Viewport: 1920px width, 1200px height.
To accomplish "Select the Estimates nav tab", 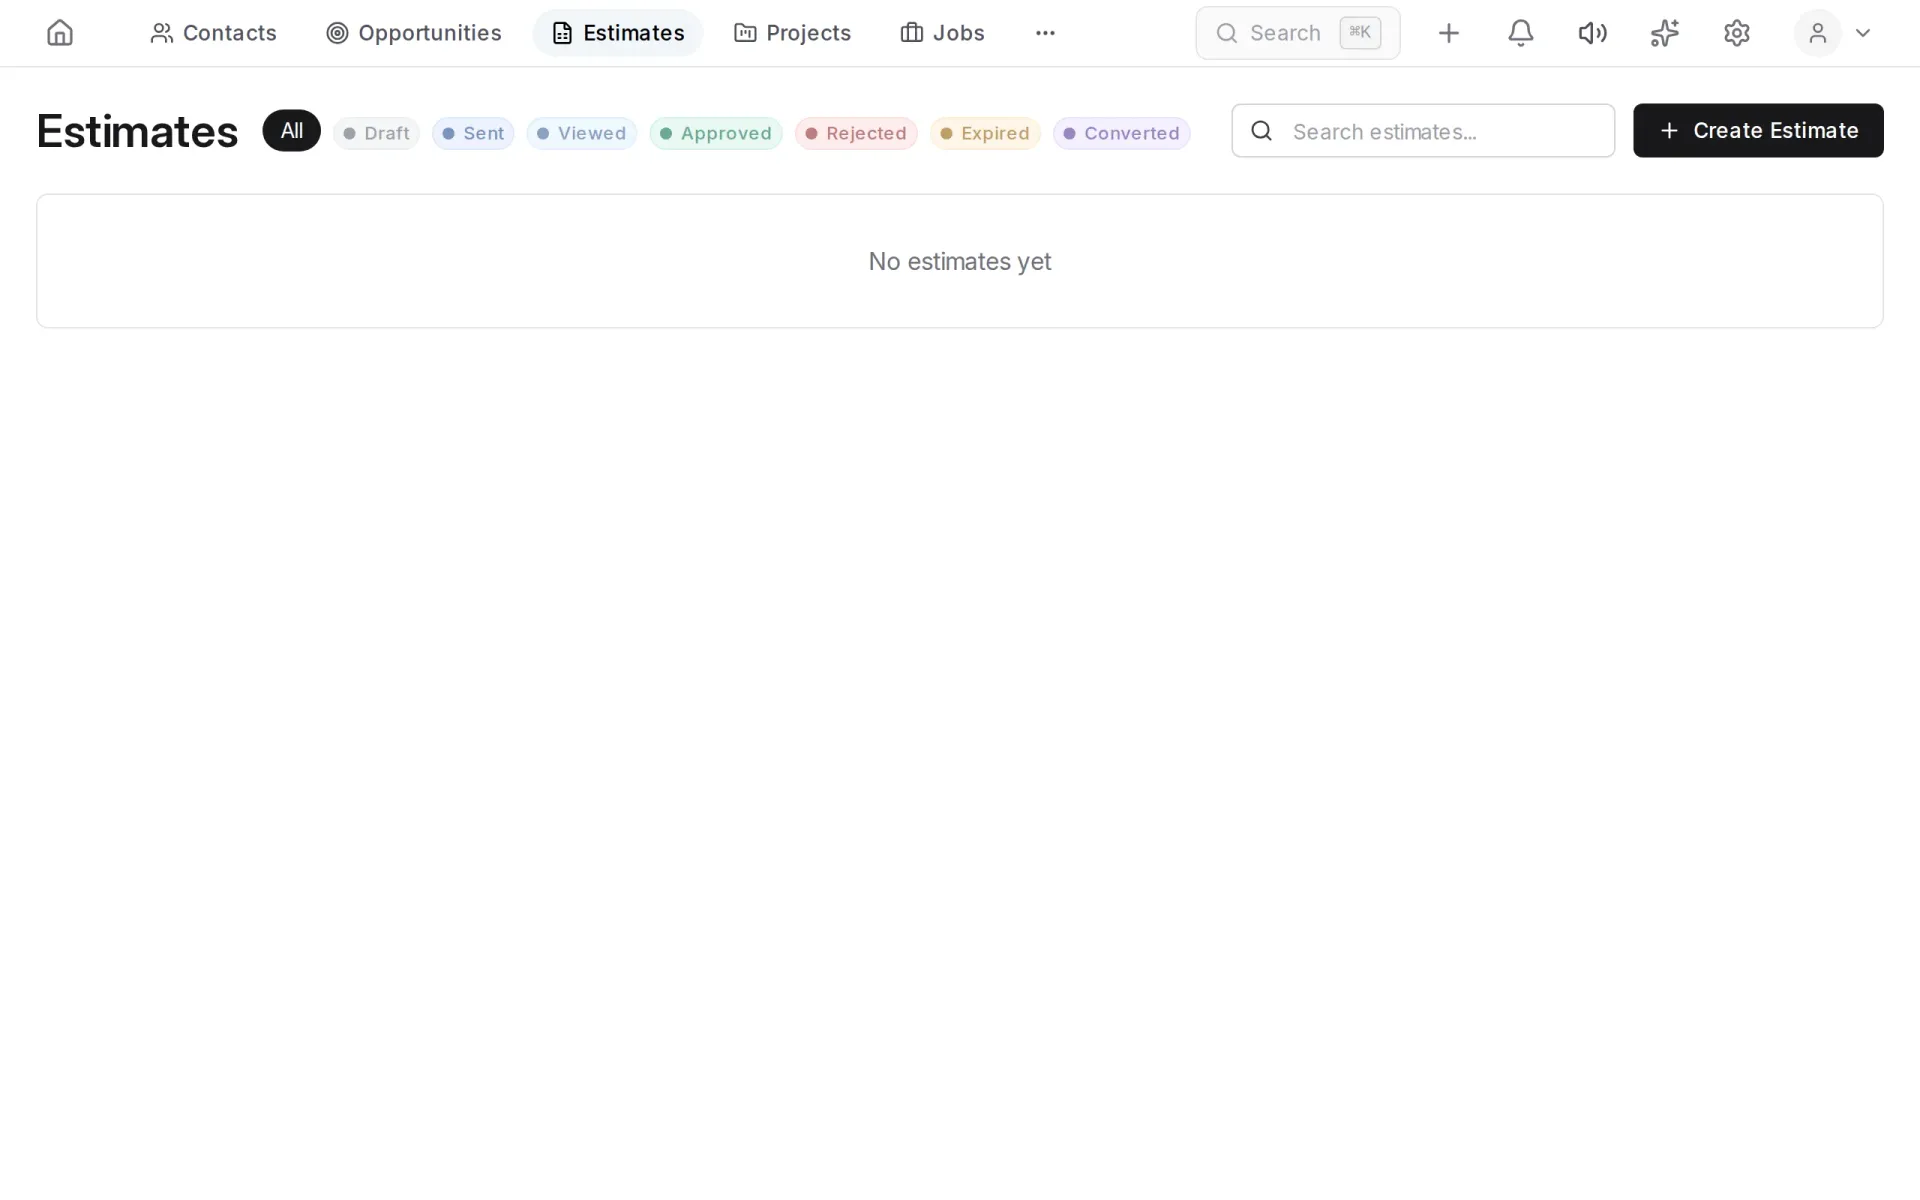I will point(618,33).
